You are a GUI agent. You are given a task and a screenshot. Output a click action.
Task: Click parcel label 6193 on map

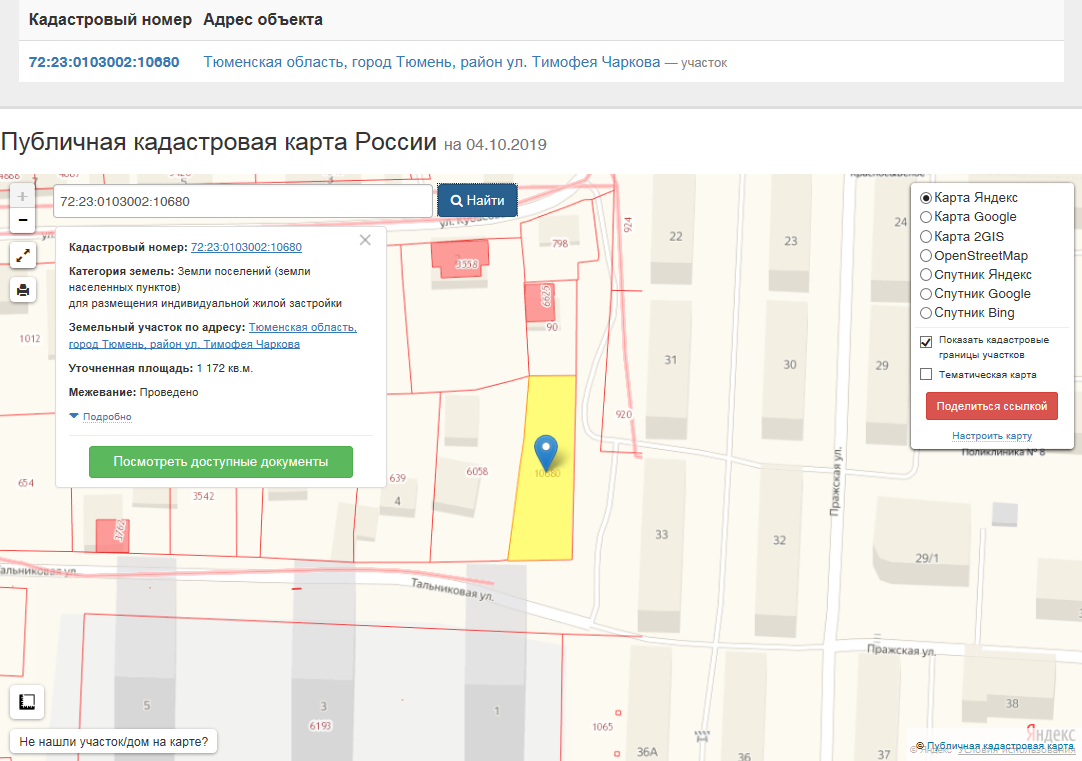click(321, 726)
